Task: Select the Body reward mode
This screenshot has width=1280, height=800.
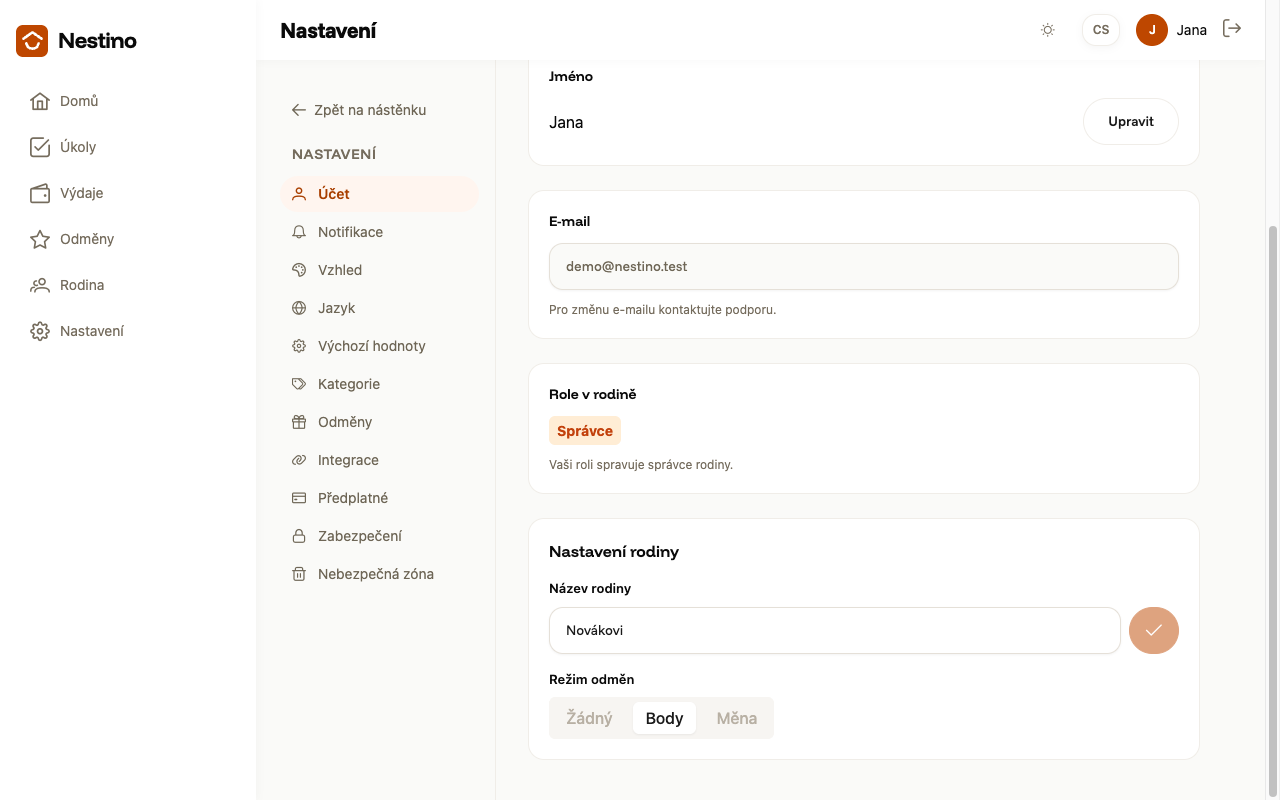Action: (x=664, y=718)
